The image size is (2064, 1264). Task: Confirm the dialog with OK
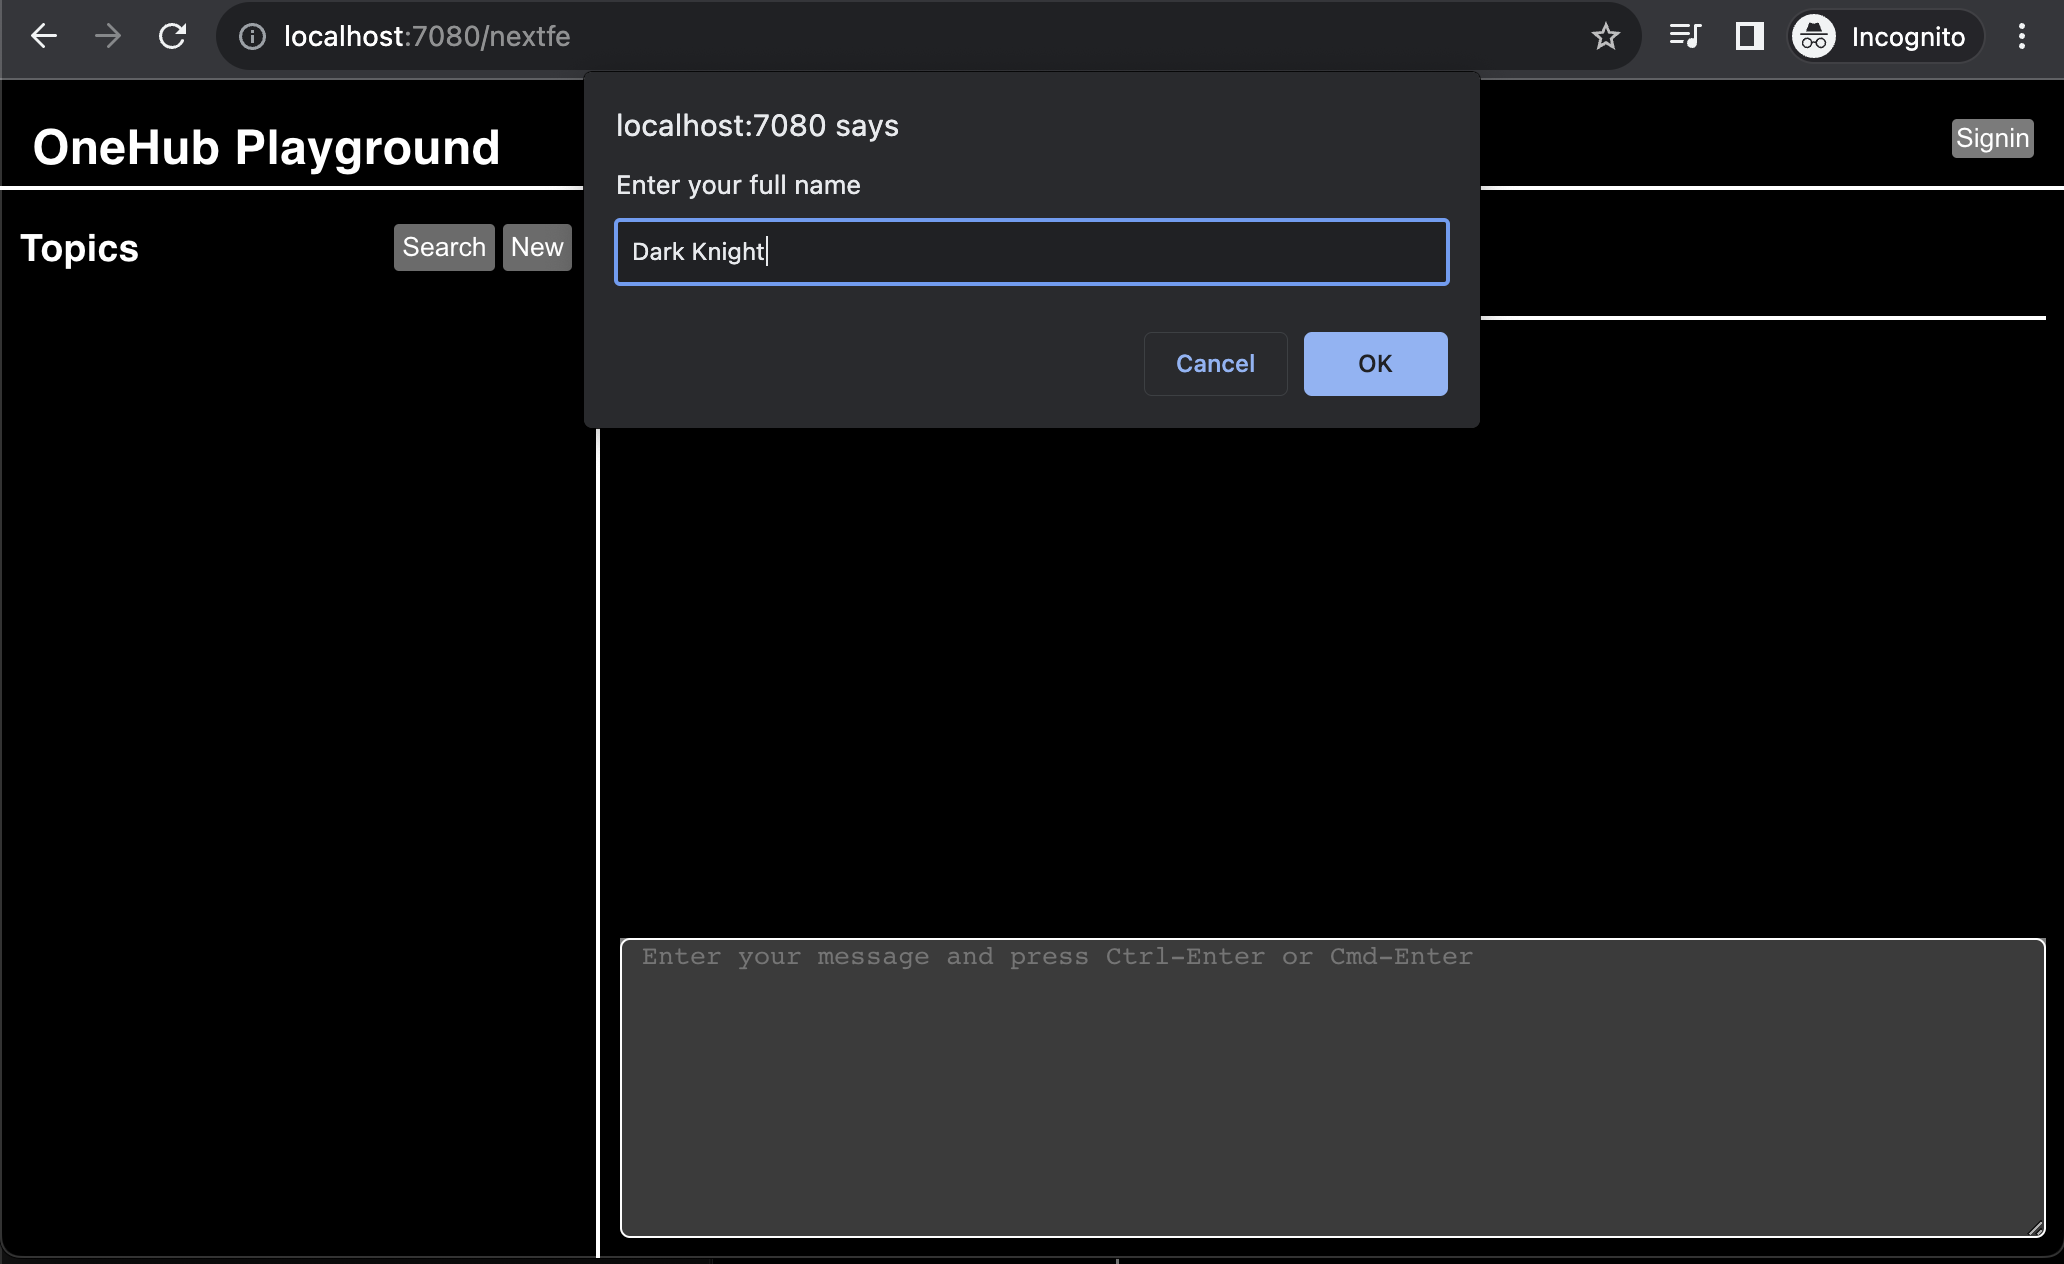(1375, 364)
